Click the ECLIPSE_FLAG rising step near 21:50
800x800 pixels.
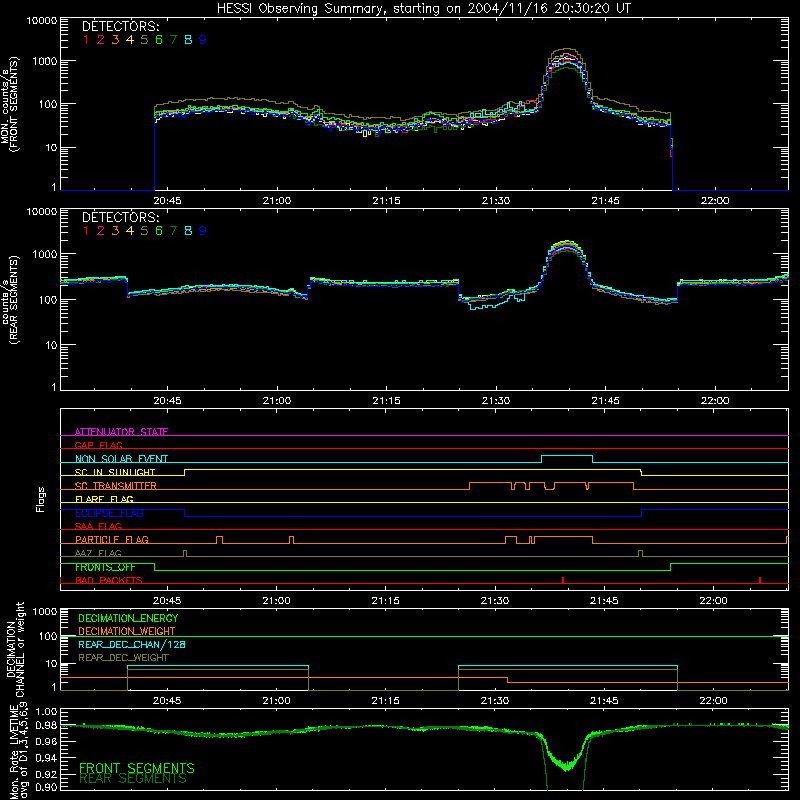click(x=641, y=513)
